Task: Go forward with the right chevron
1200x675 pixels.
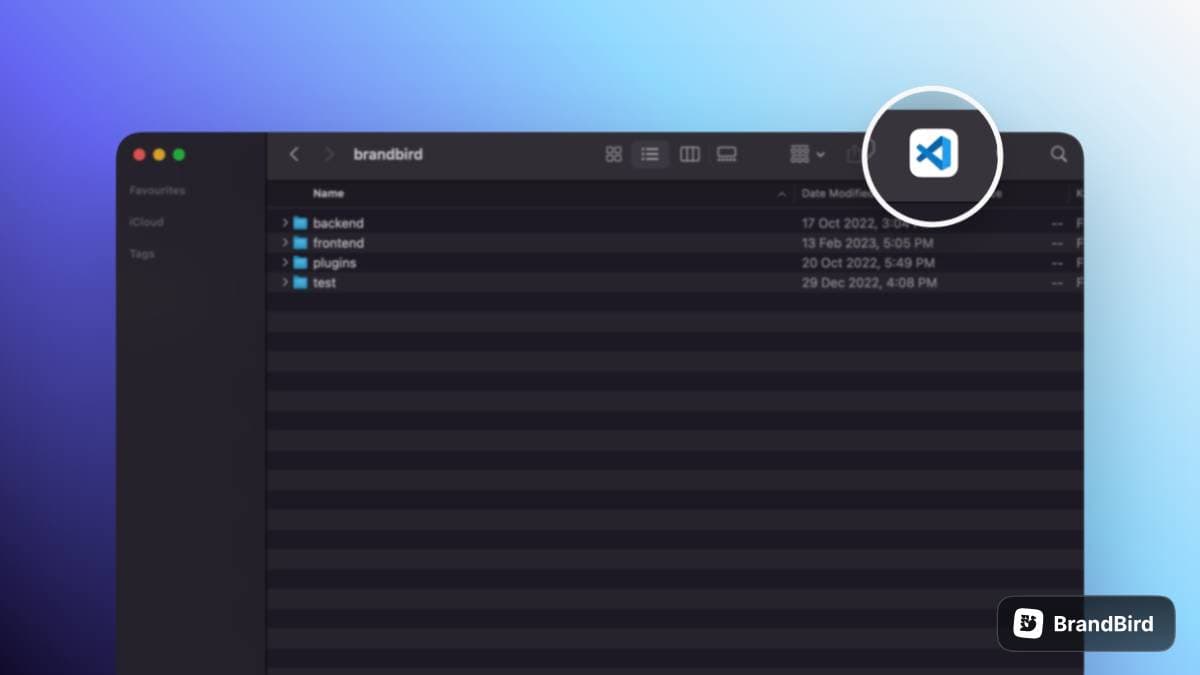Action: click(328, 154)
